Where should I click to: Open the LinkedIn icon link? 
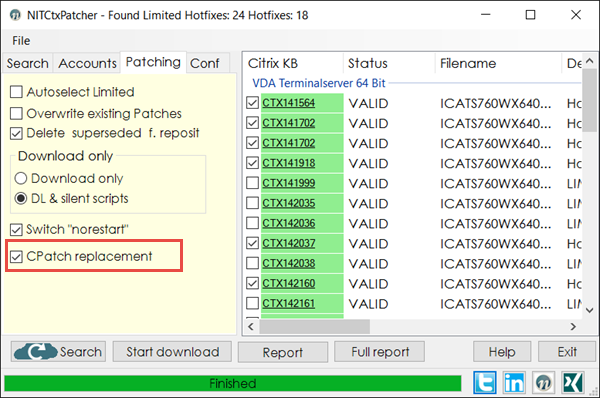pos(514,382)
